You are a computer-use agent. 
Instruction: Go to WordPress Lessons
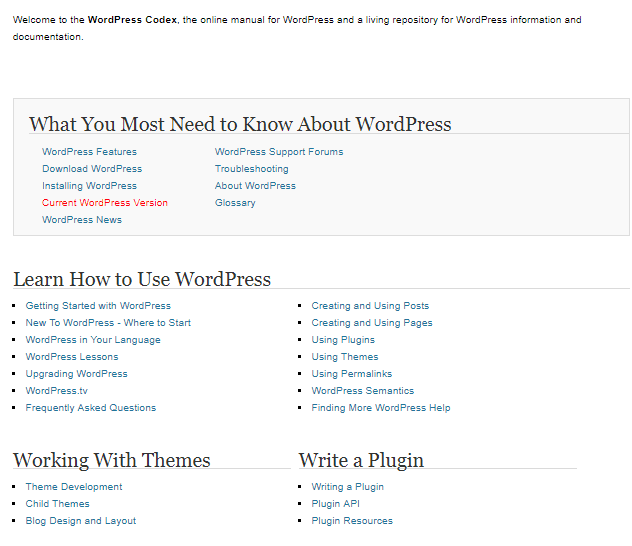(x=72, y=357)
